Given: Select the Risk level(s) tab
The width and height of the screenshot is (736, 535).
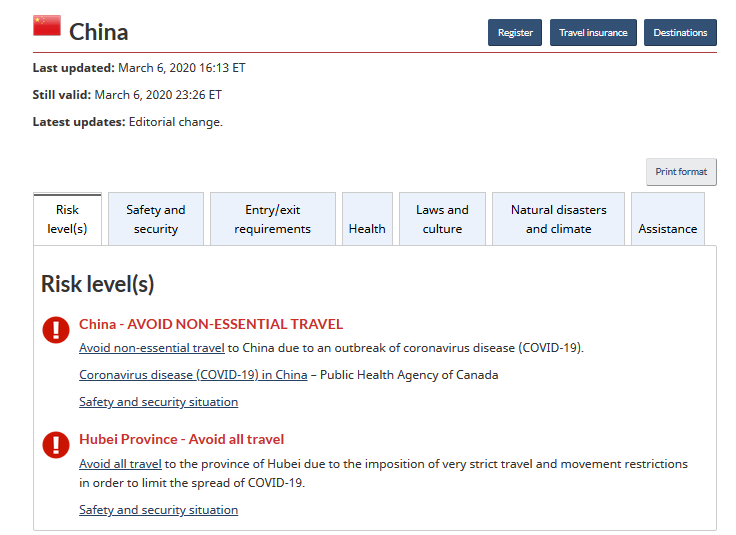Looking at the screenshot, I should tap(67, 219).
